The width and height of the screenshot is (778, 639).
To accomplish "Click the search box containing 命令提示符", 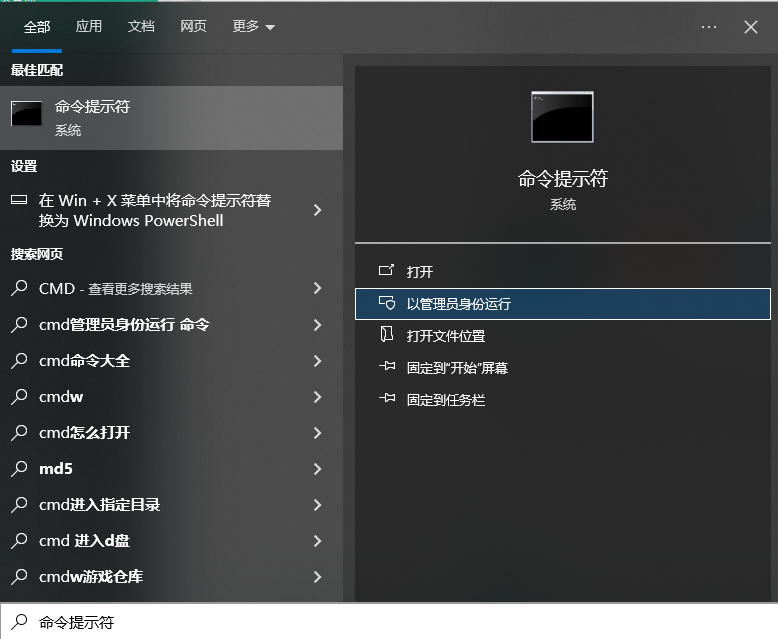I will (x=389, y=621).
